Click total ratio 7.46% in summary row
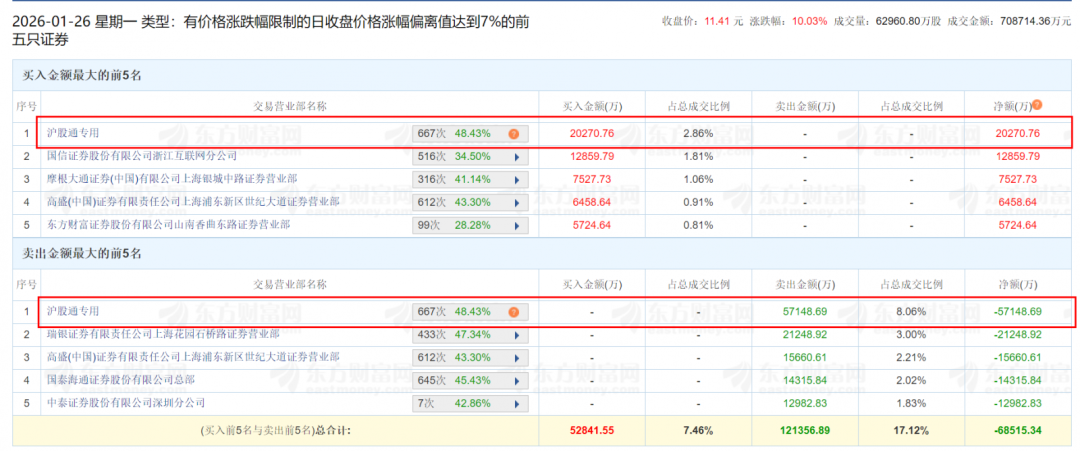The width and height of the screenshot is (1080, 451). [698, 430]
